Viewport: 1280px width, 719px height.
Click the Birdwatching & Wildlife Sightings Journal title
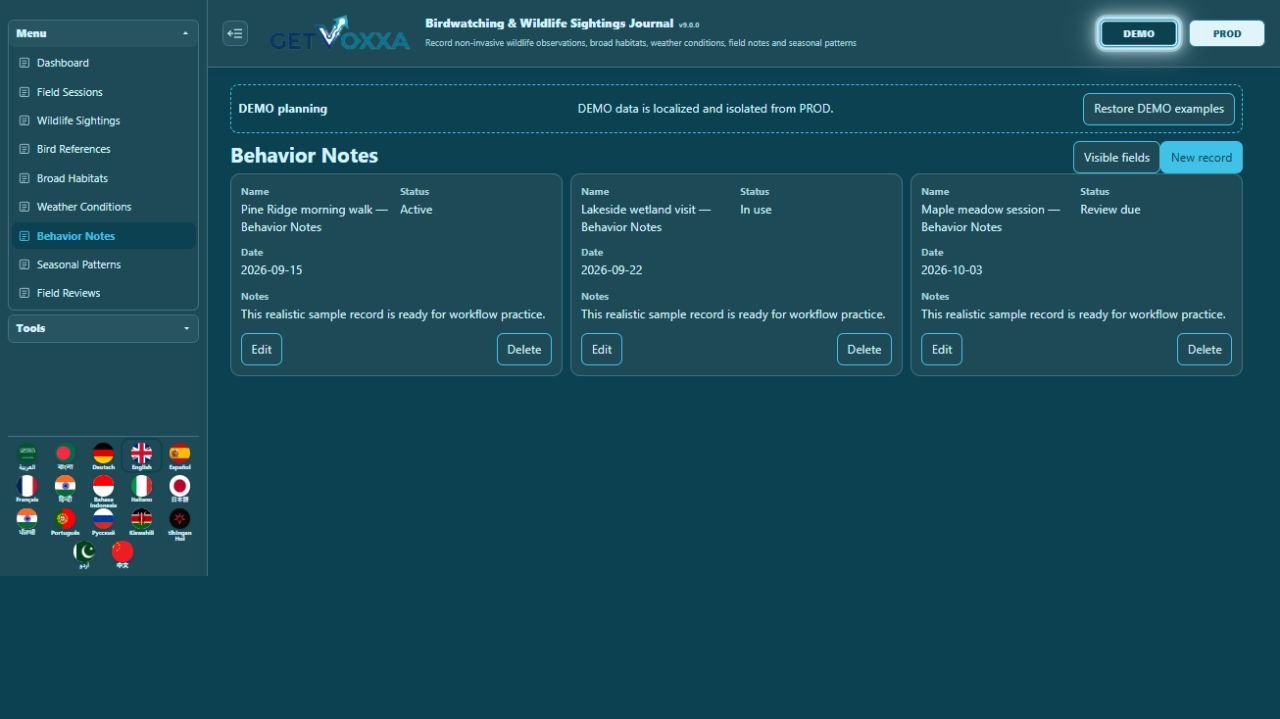(549, 23)
